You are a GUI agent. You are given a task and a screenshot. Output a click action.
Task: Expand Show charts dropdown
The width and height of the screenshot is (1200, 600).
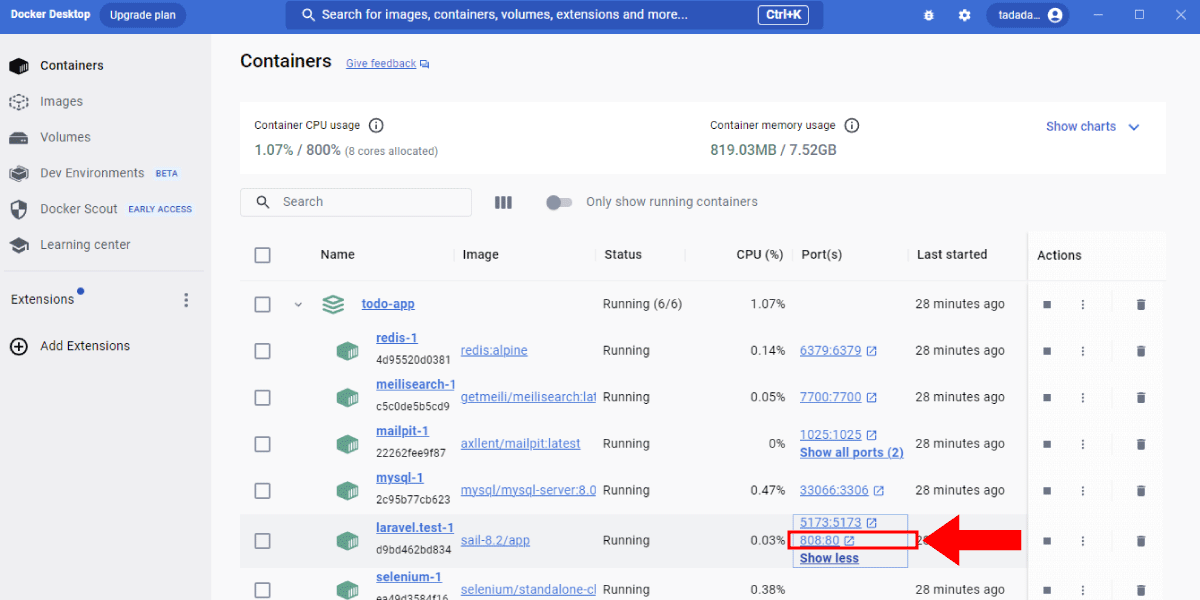pos(1092,127)
